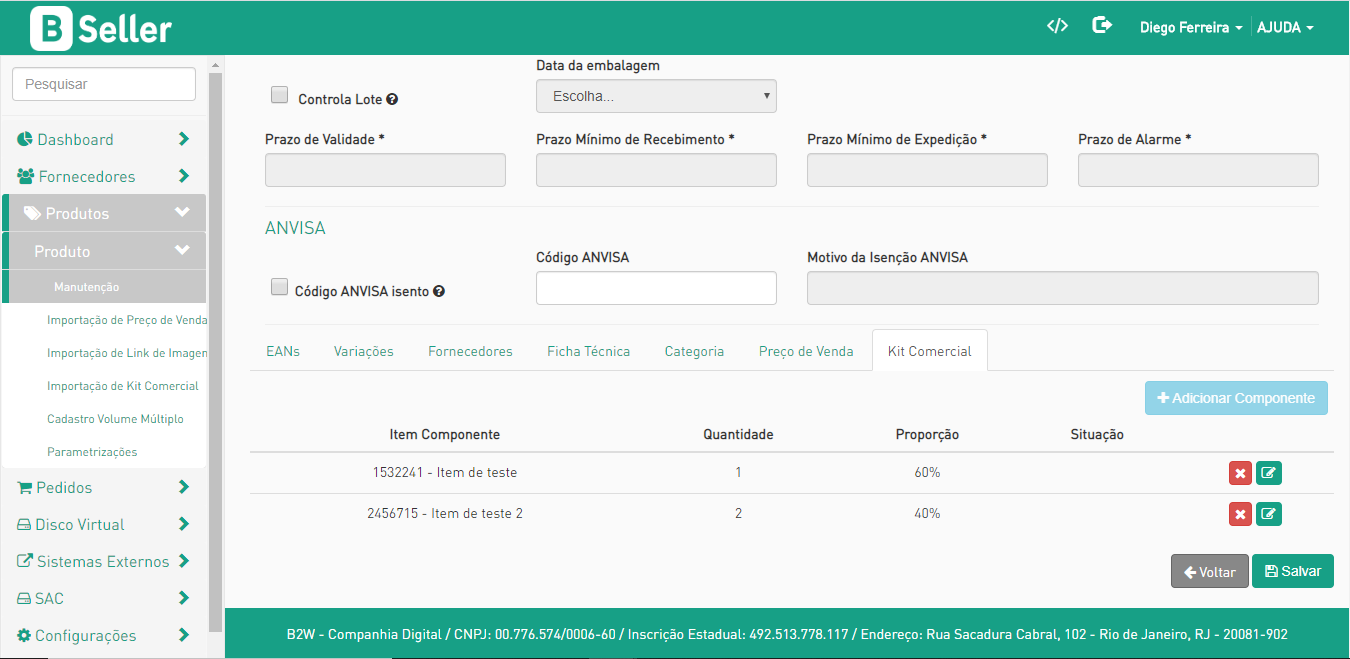Open the Diego Ferreira user menu
Image resolution: width=1350 pixels, height=659 pixels.
coord(1191,28)
